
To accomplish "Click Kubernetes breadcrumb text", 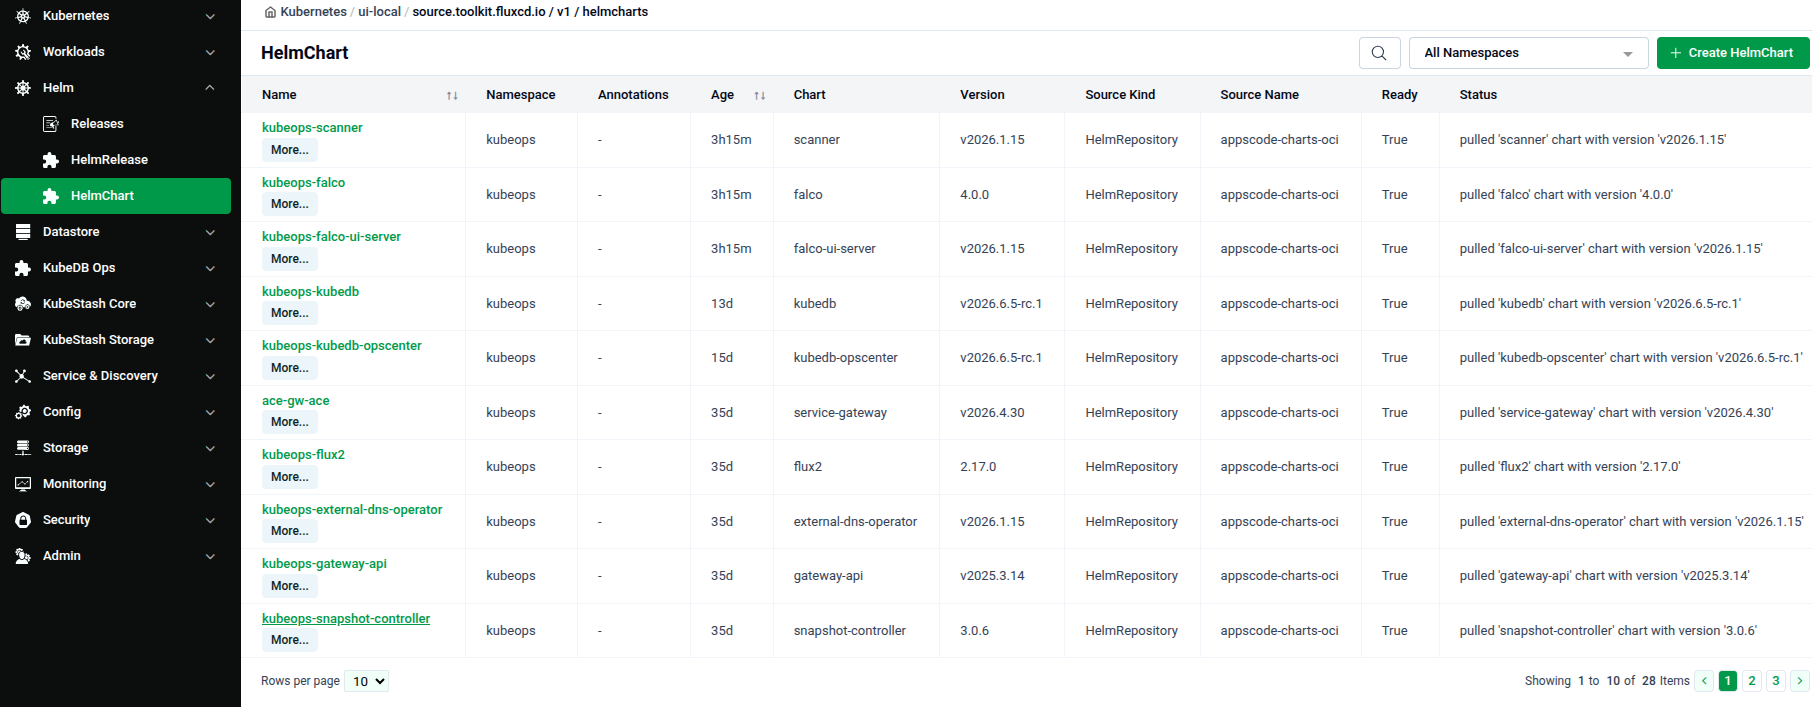I will [314, 12].
